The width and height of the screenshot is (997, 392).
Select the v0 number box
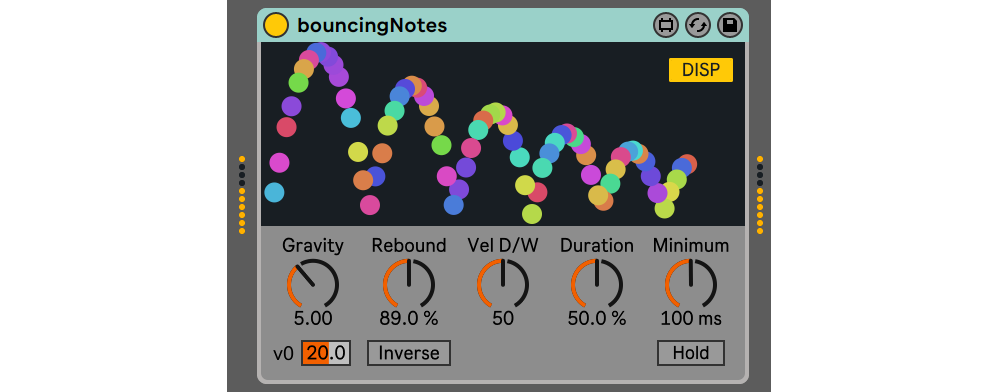tap(326, 353)
